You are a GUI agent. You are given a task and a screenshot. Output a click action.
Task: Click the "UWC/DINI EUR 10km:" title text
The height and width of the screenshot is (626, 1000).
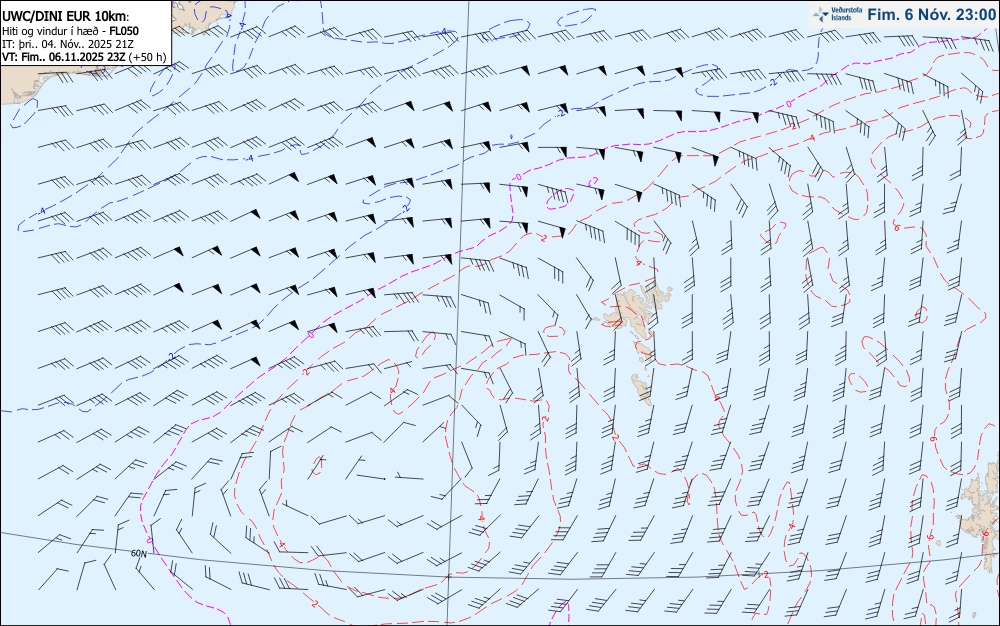coord(66,17)
